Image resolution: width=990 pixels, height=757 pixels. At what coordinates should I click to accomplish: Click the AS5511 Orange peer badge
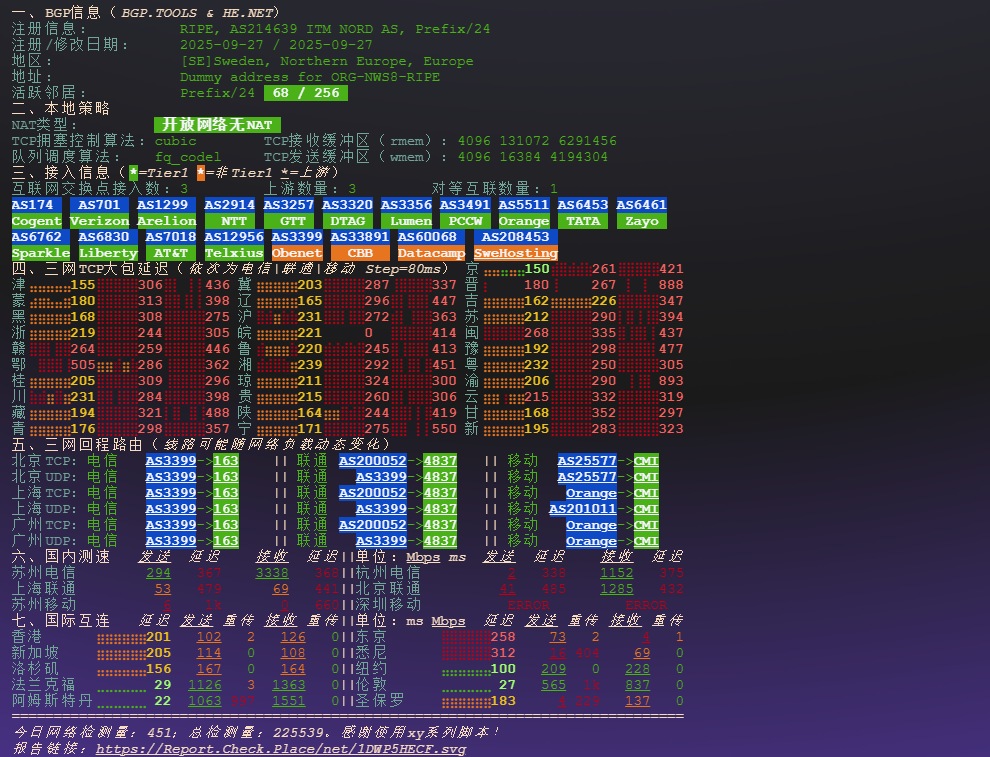click(x=524, y=212)
